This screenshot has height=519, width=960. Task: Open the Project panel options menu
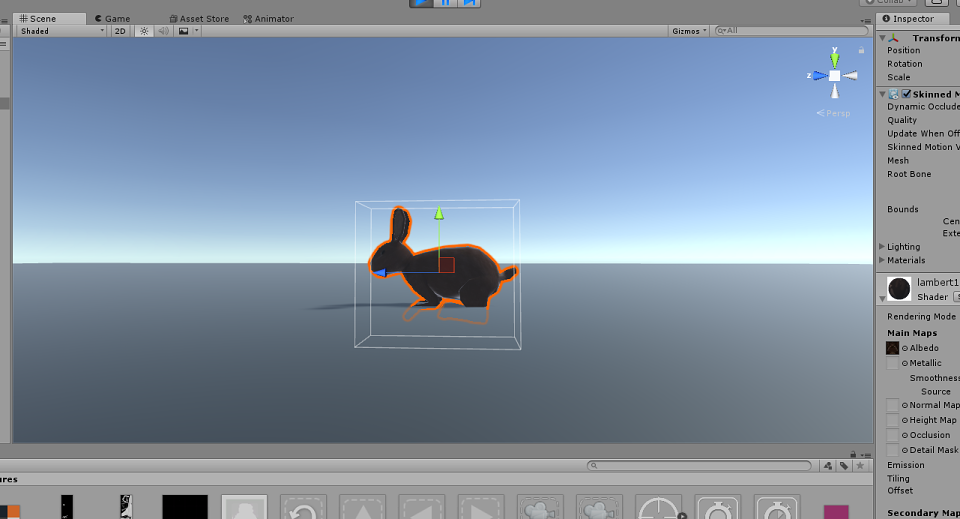(x=866, y=455)
